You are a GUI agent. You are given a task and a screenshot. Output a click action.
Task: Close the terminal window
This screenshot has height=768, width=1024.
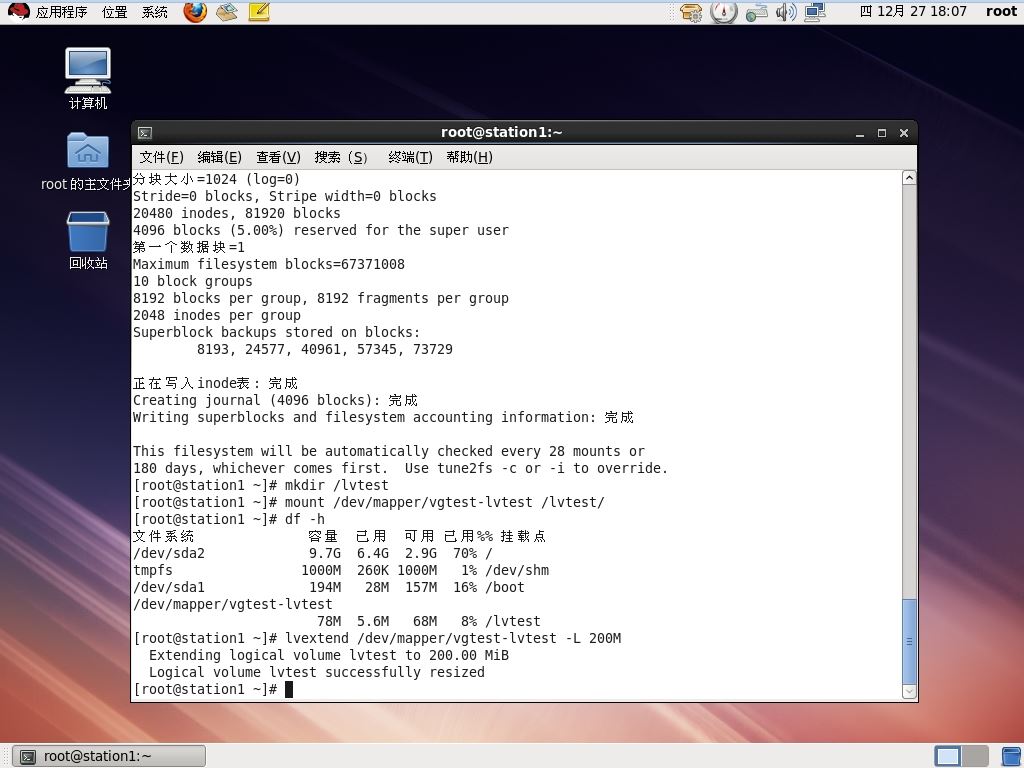(904, 133)
